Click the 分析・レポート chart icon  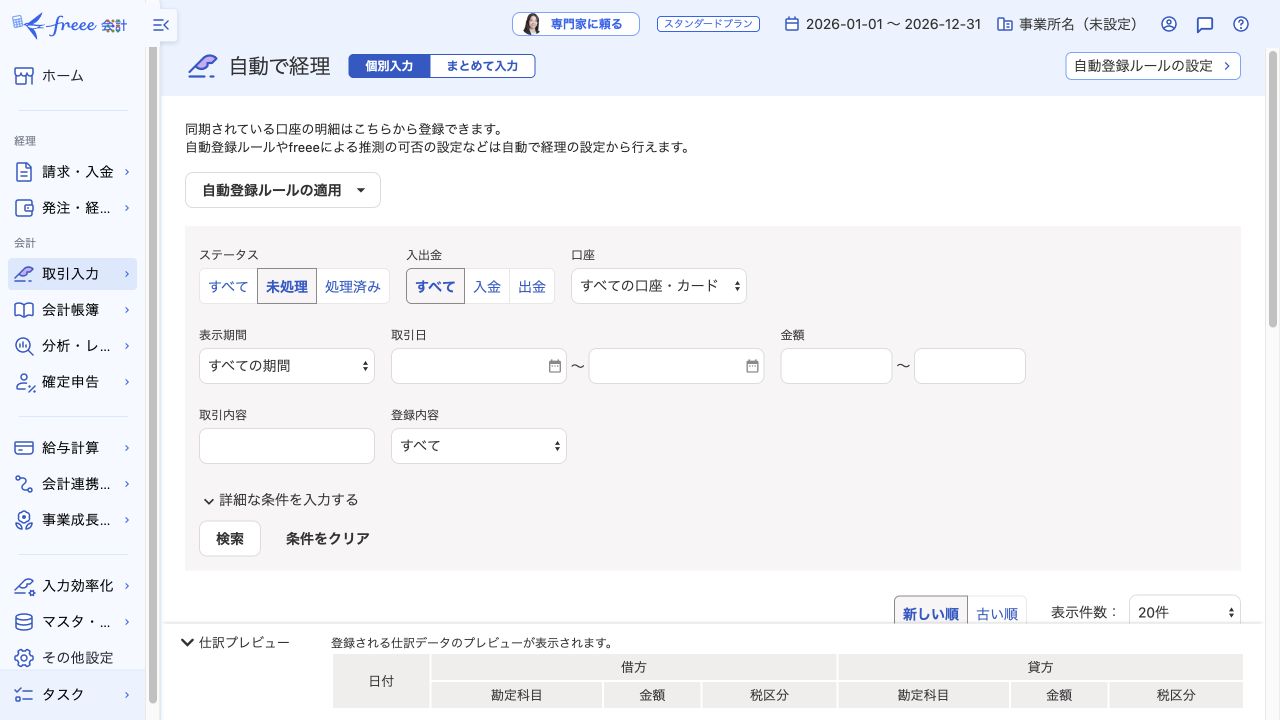25,346
